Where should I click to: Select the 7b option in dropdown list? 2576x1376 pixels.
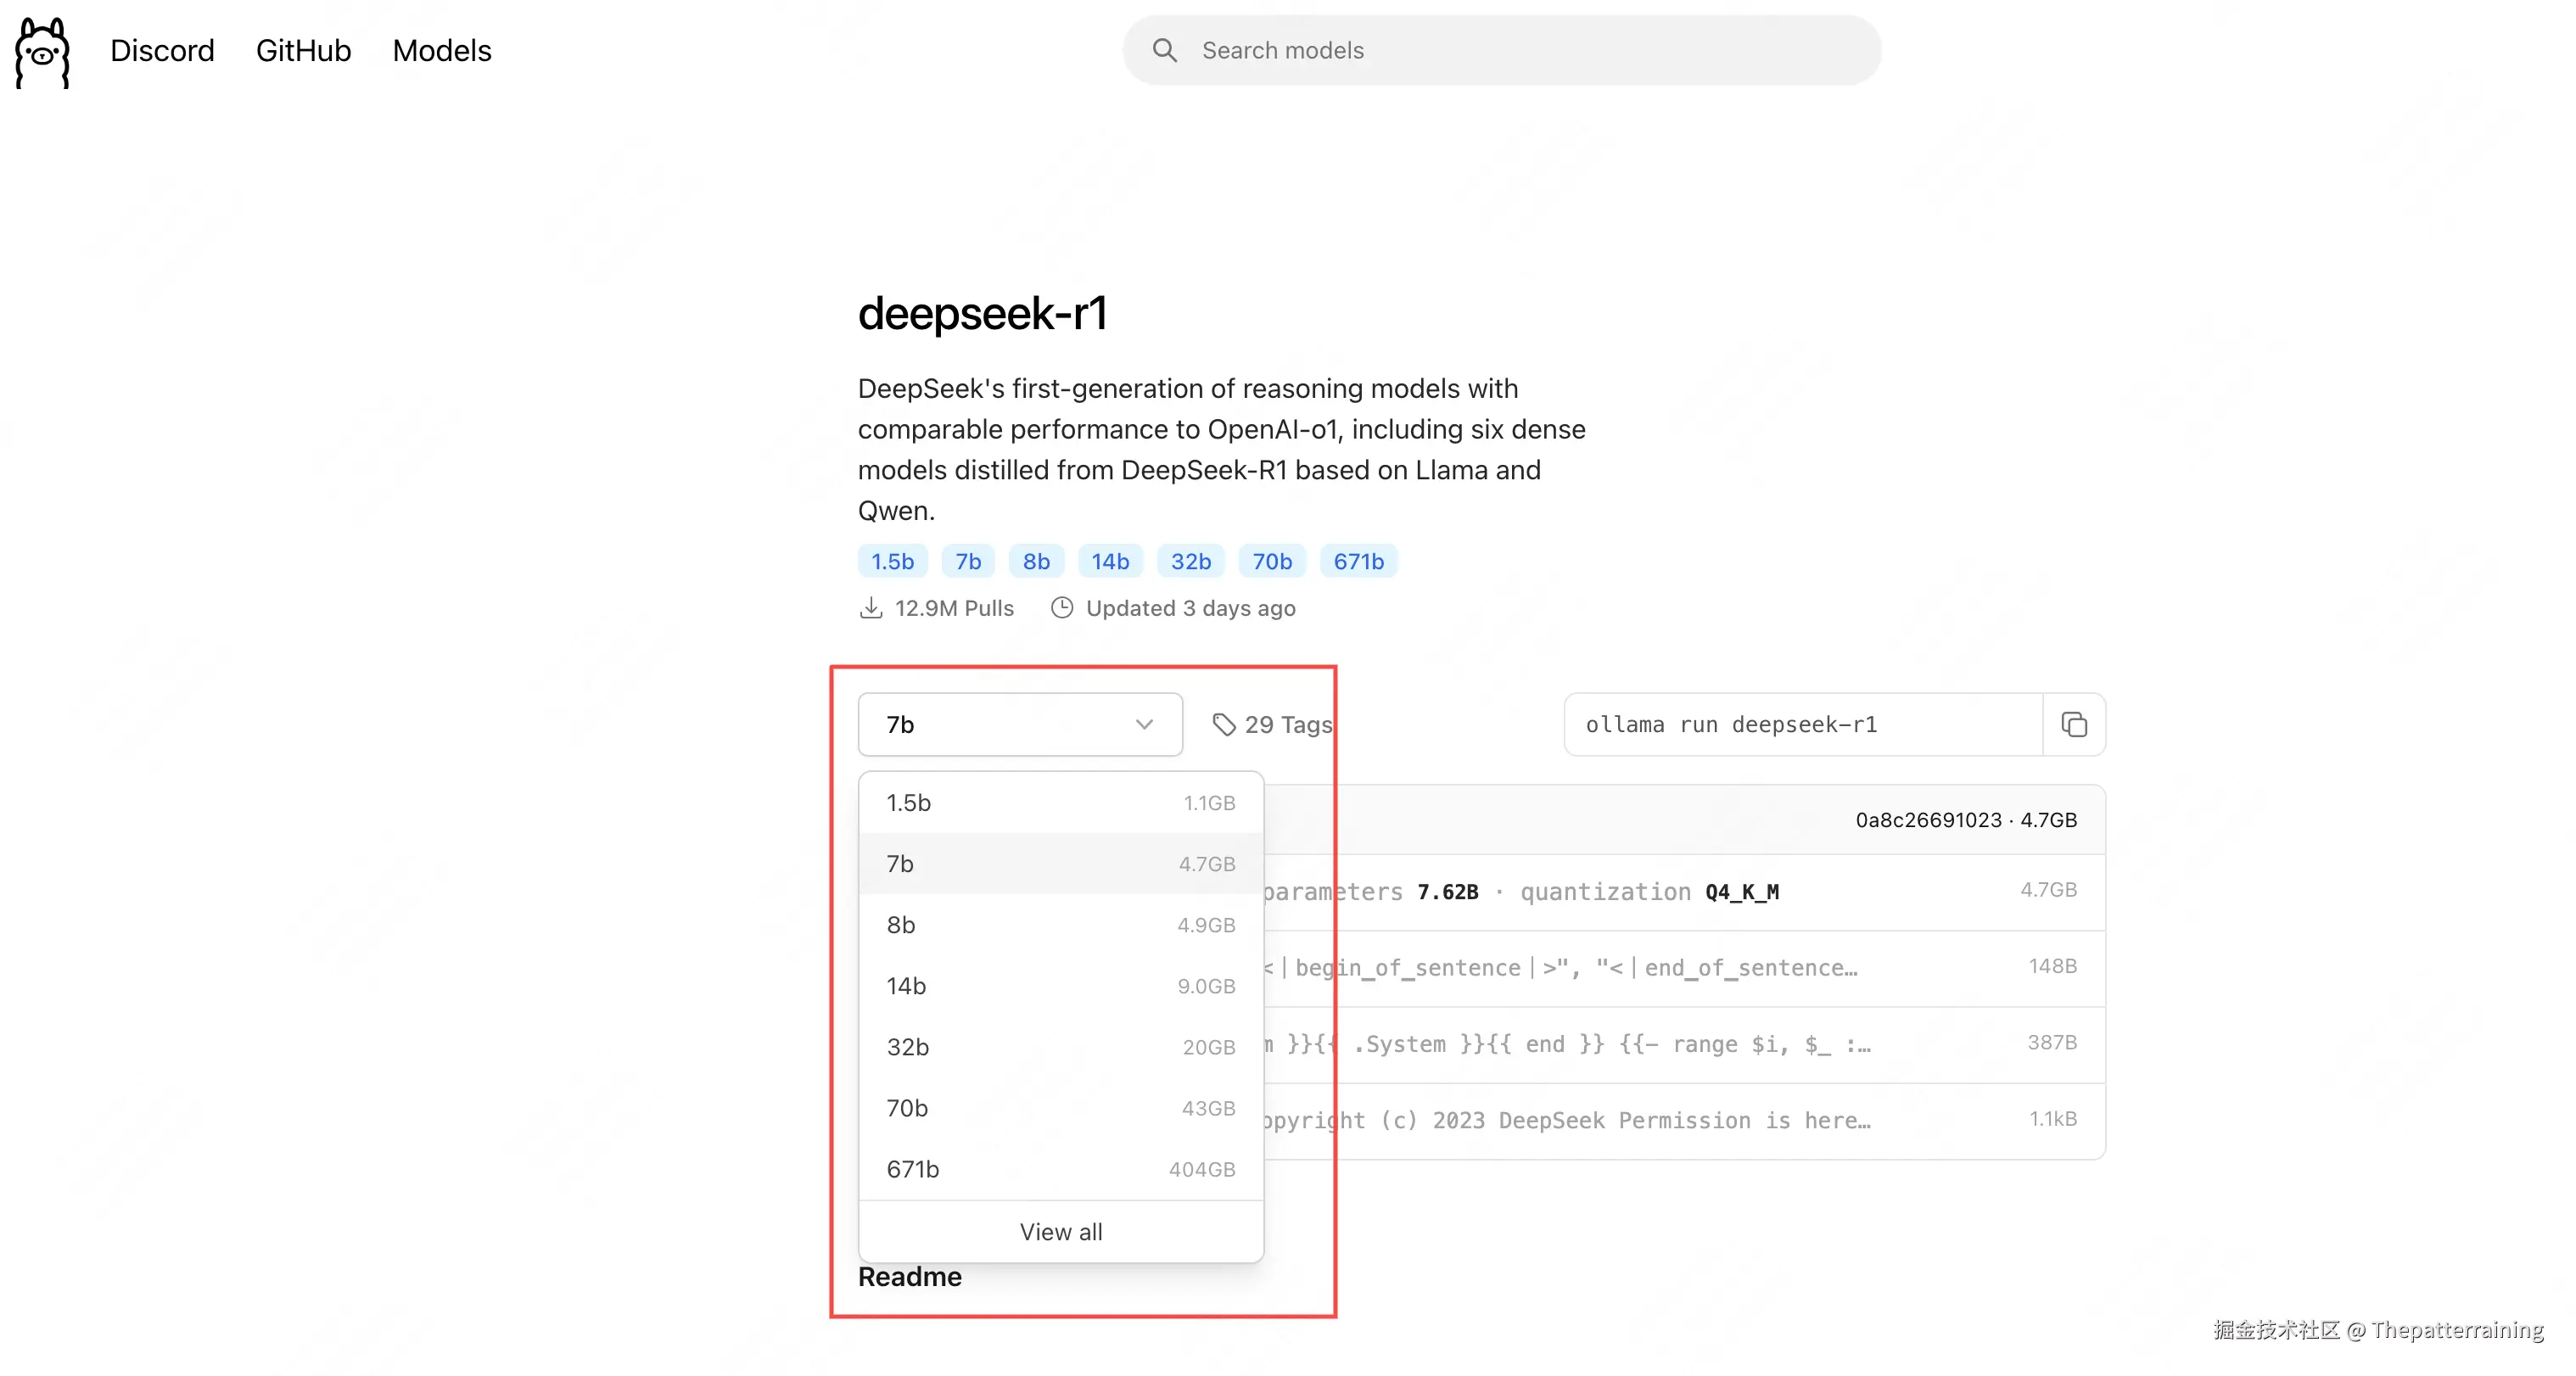[x=1060, y=863]
